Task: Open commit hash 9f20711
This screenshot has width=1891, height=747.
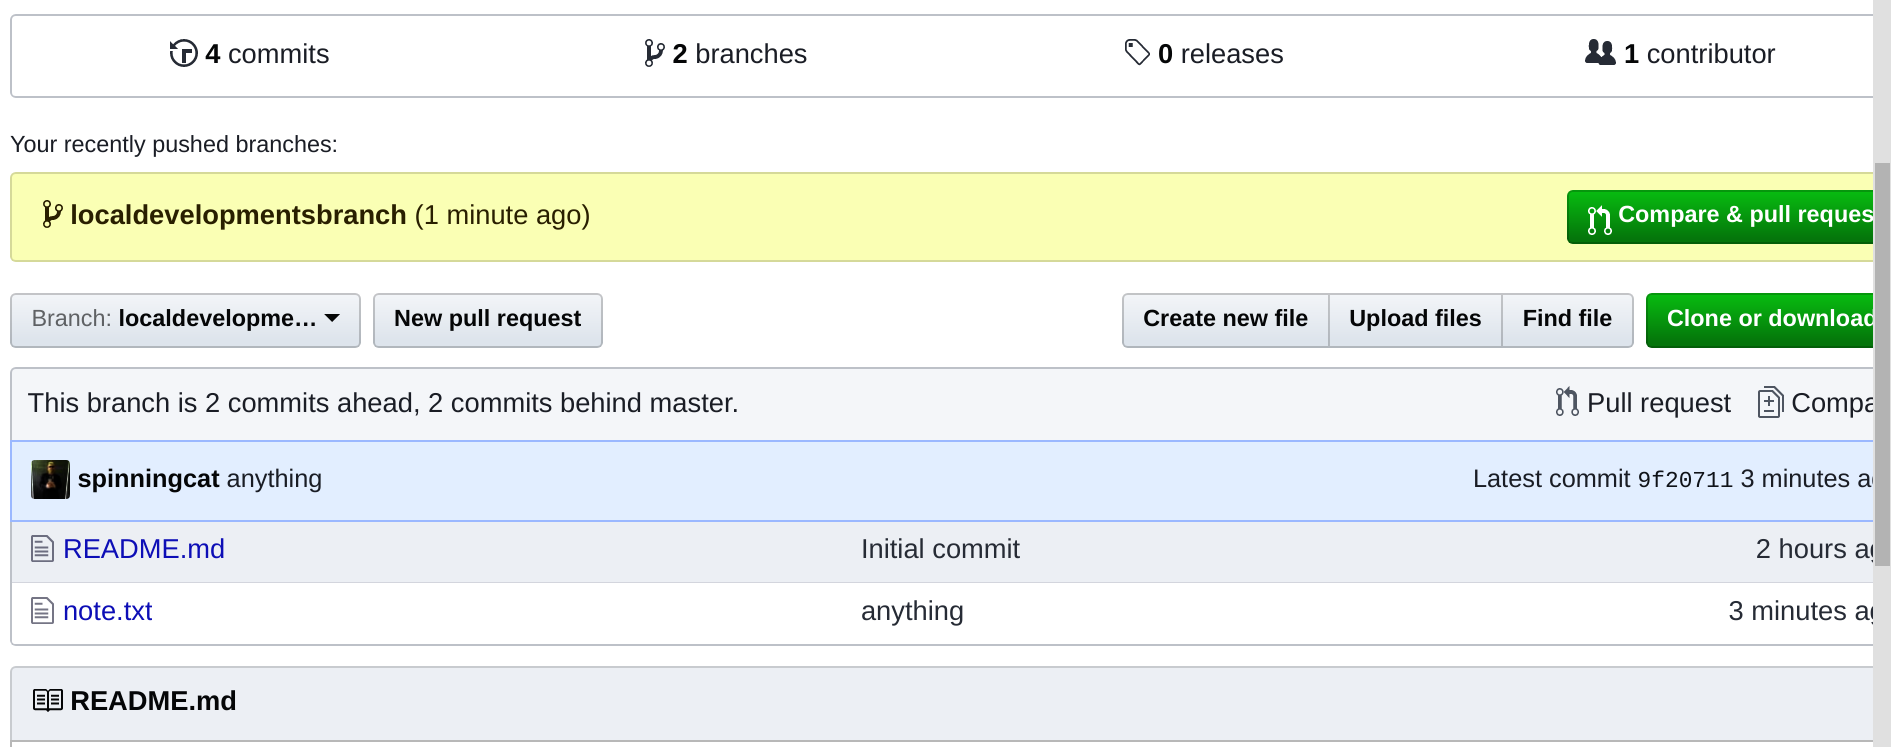Action: (1684, 480)
